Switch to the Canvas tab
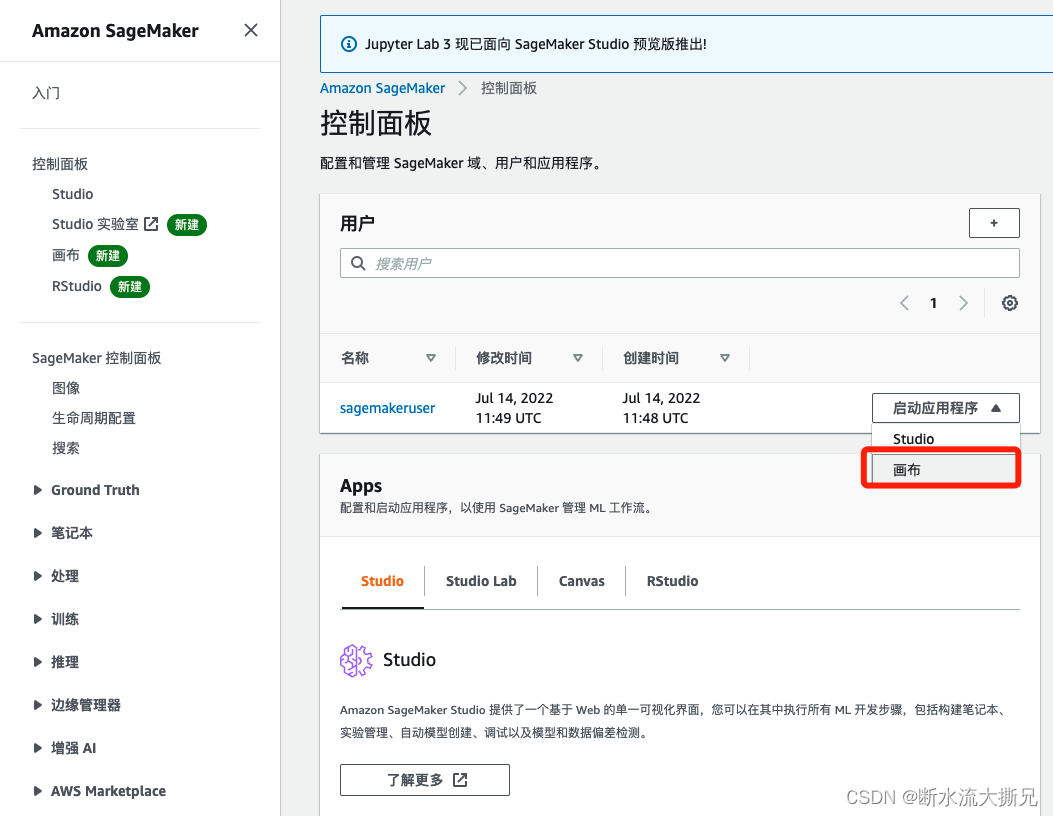 click(x=582, y=581)
